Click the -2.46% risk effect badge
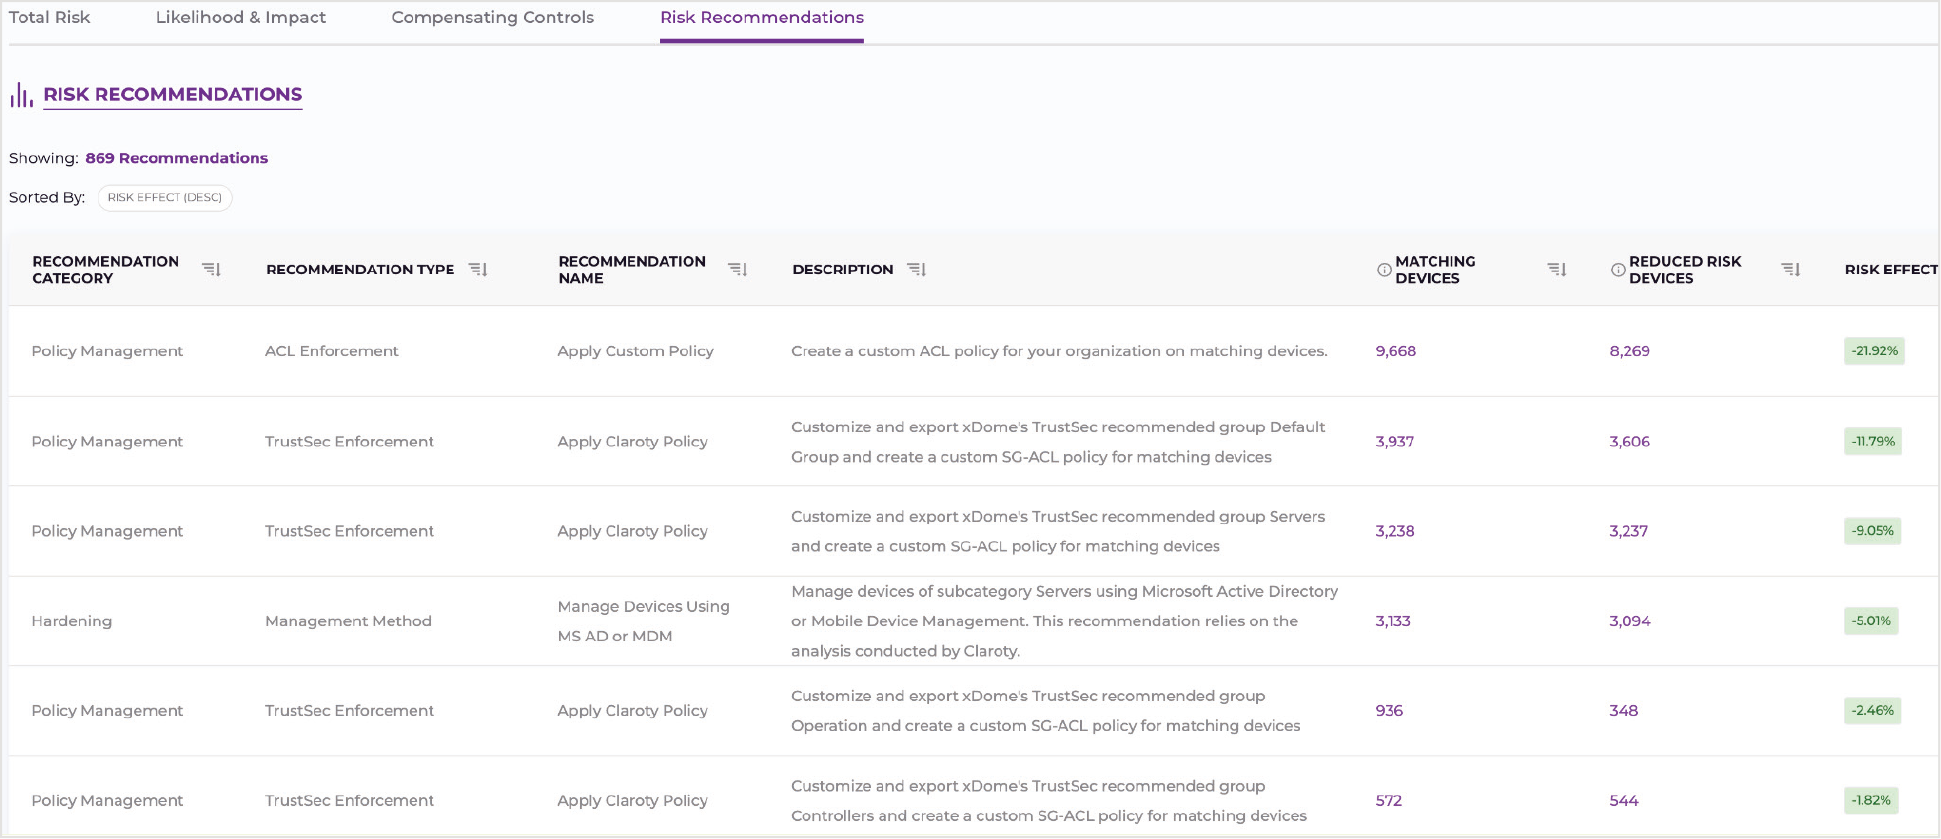Image resolution: width=1941 pixels, height=839 pixels. click(1872, 711)
